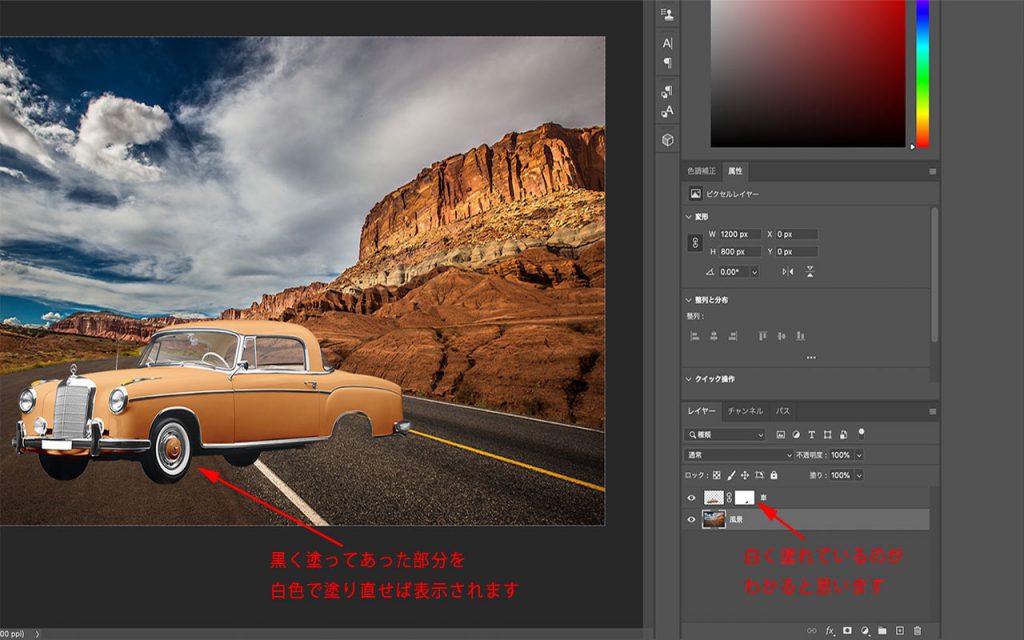1024x640 pixels.
Task: Click the rainbow hue slider strip
Action: (922, 73)
